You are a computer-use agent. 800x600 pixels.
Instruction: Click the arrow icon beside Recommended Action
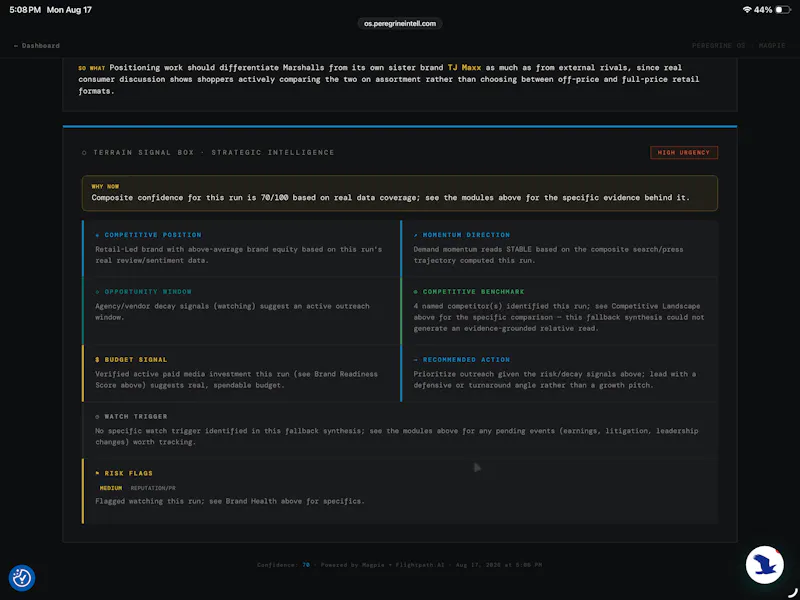pyautogui.click(x=416, y=360)
